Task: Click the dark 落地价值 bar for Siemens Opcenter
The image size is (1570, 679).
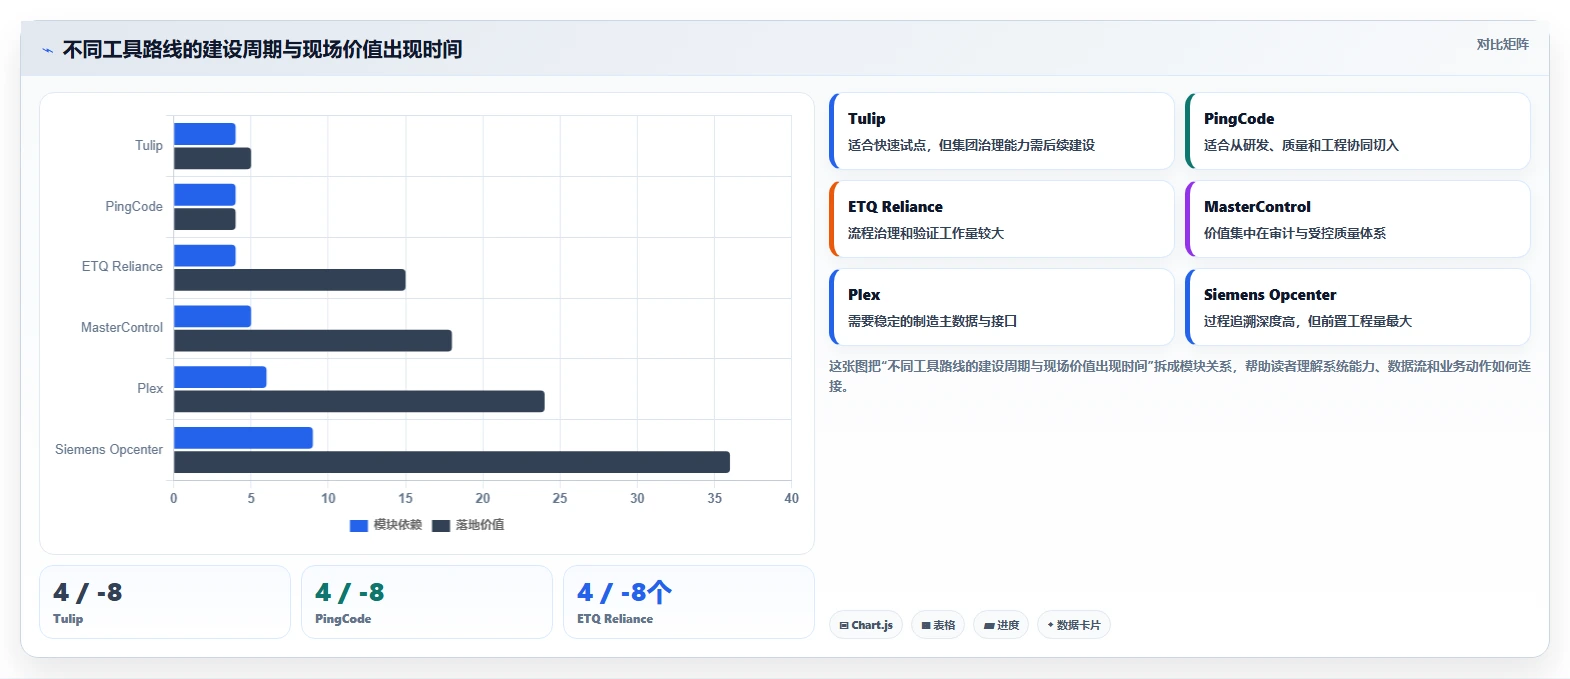Action: click(452, 462)
